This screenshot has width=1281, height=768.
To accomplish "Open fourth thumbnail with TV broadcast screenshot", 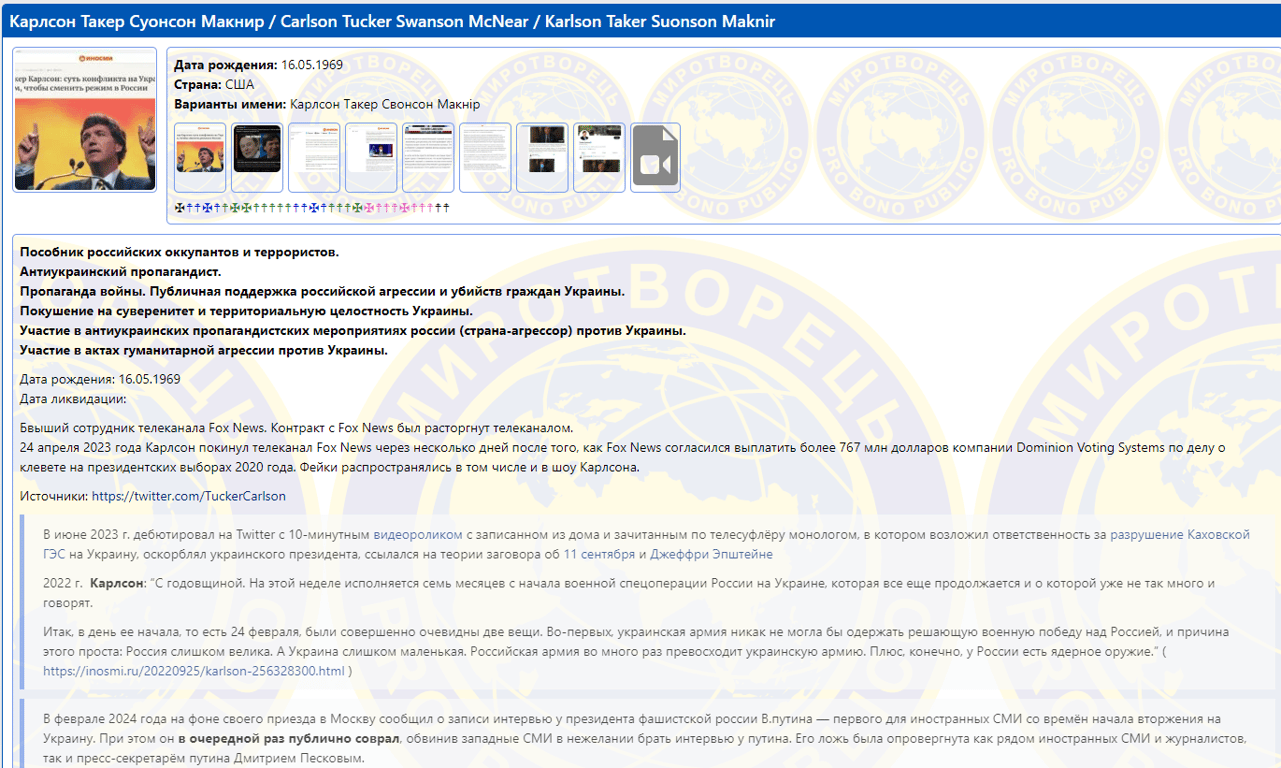I will click(371, 158).
